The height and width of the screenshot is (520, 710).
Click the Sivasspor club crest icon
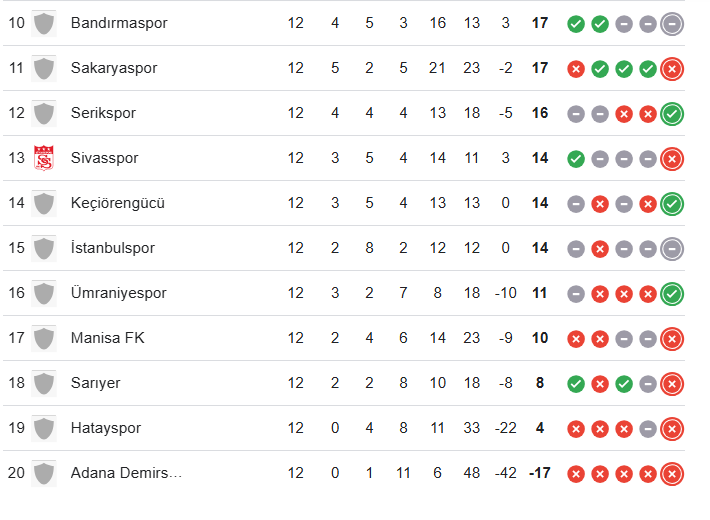(x=44, y=158)
